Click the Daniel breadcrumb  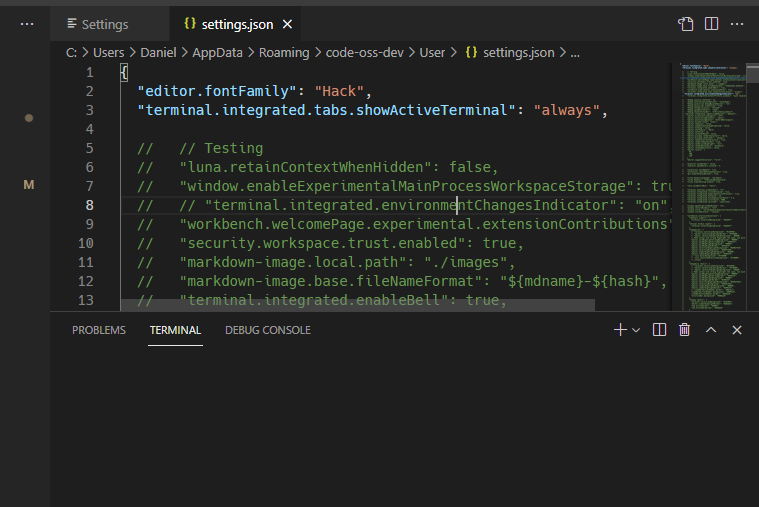tap(158, 52)
